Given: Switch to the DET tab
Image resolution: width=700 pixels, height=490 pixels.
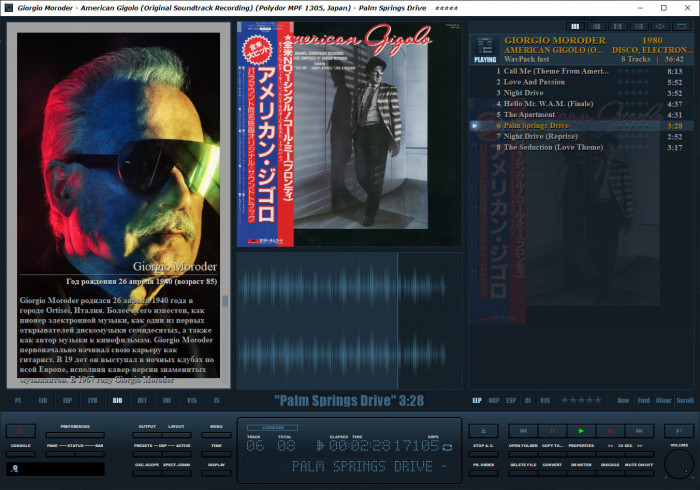Looking at the screenshot, I should pos(142,400).
